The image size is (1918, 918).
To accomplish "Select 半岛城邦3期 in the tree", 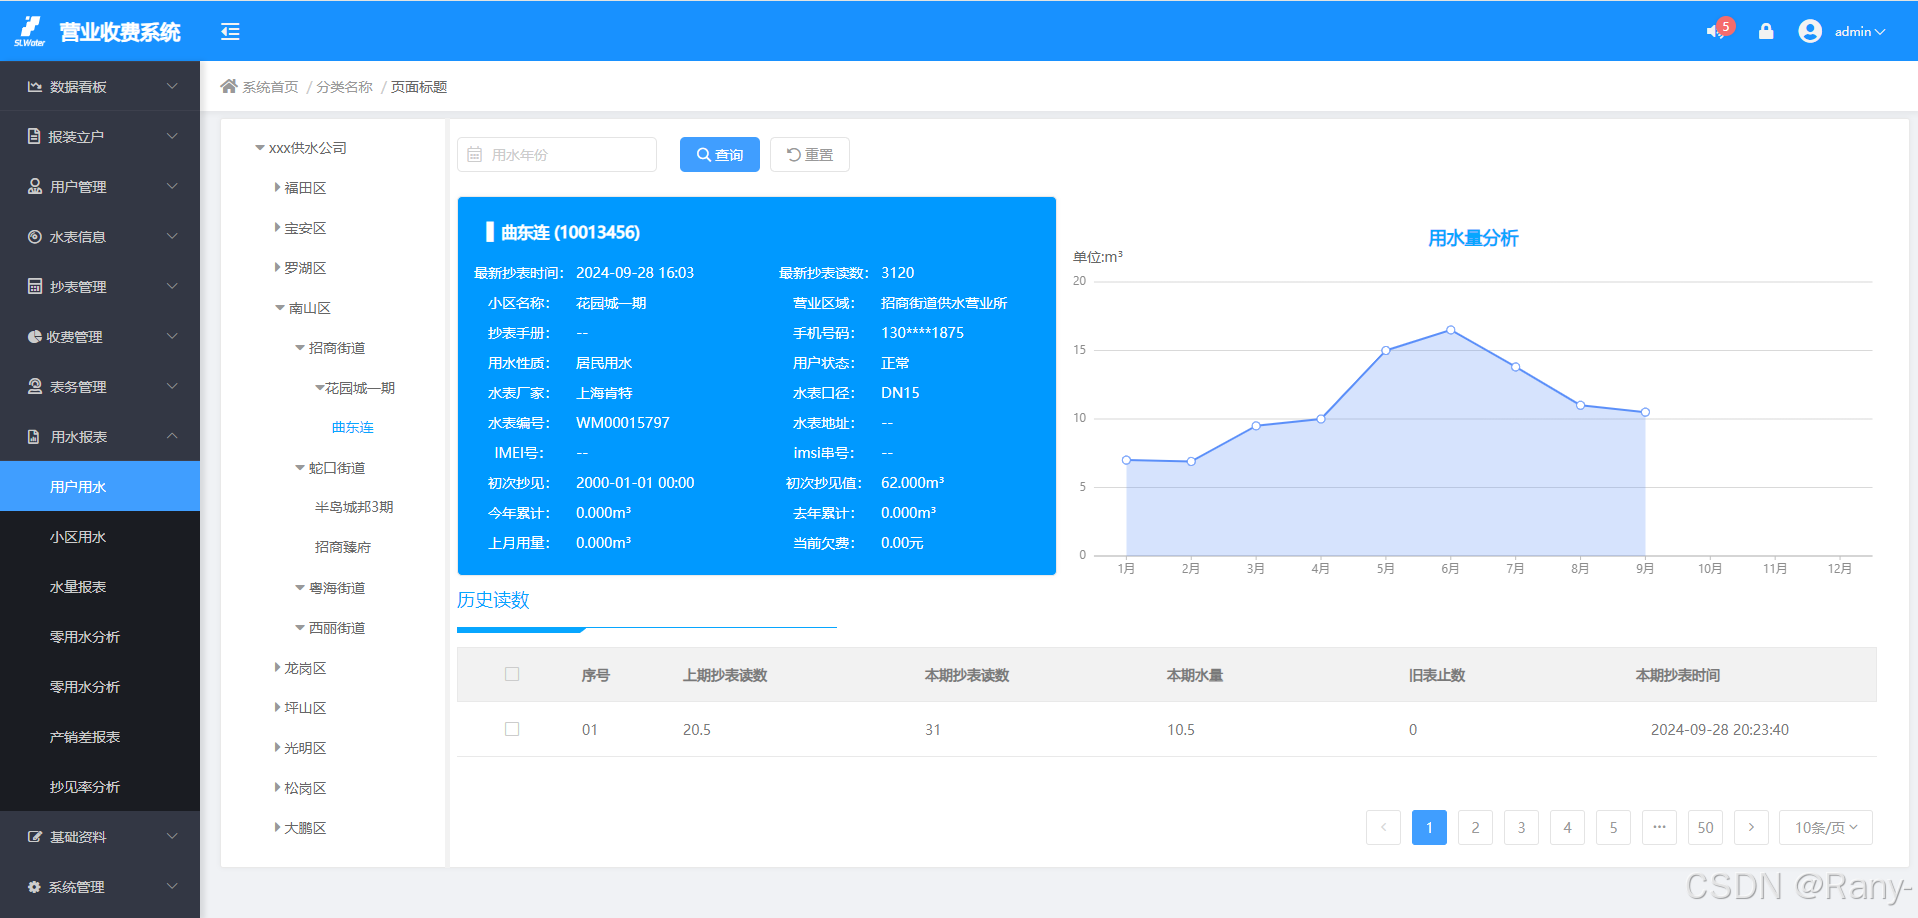I will point(354,507).
